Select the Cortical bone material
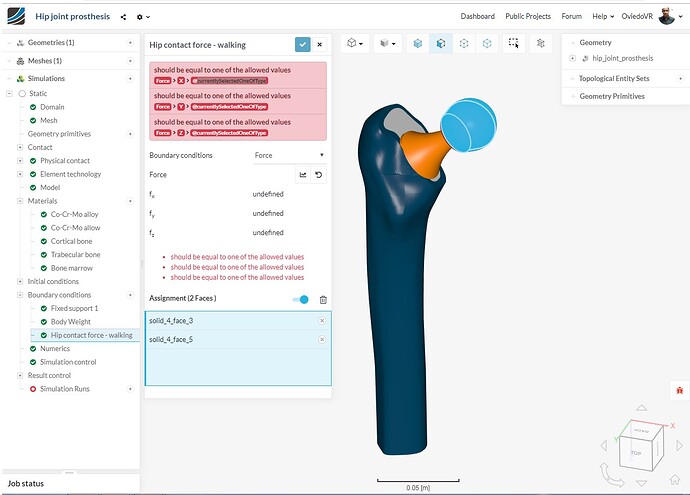The image size is (690, 495). (x=71, y=241)
